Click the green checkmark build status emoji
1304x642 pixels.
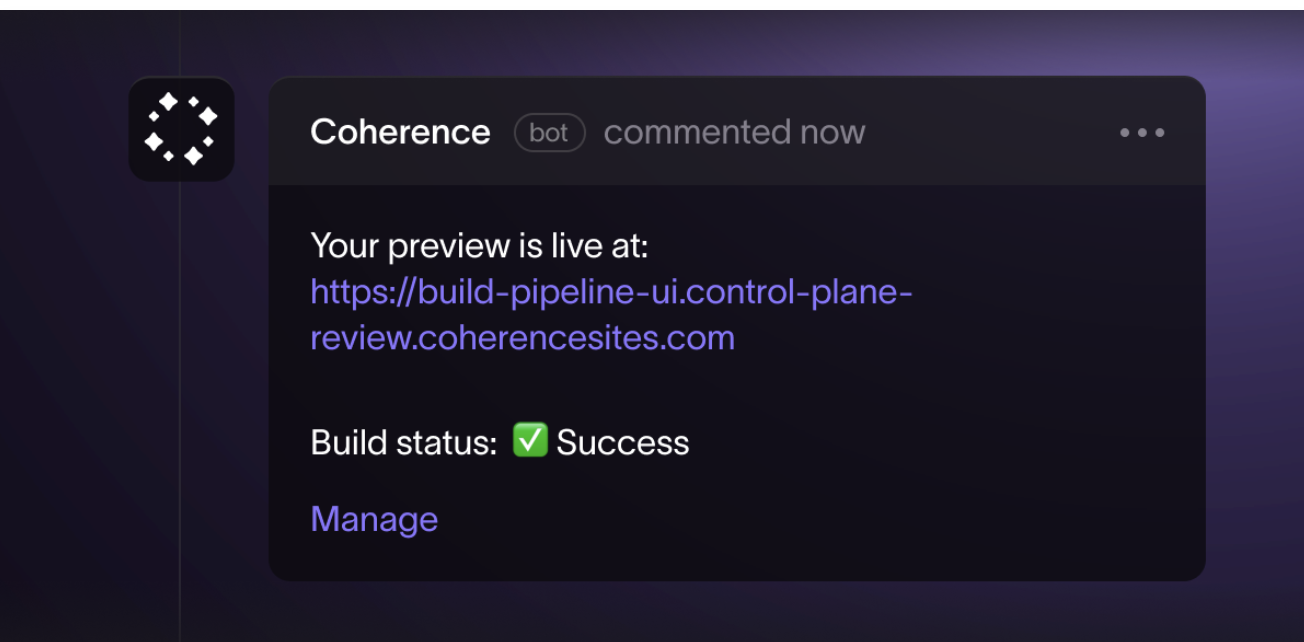coord(530,440)
